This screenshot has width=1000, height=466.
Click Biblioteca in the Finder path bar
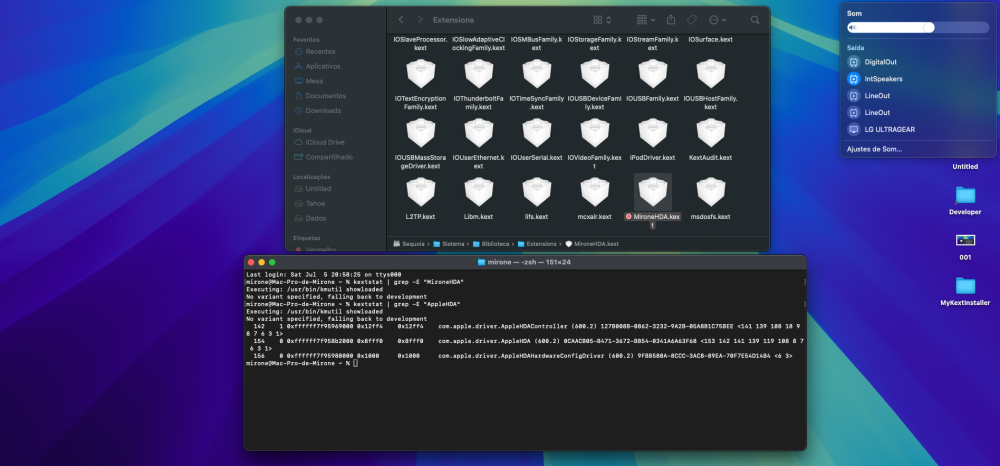click(x=491, y=244)
